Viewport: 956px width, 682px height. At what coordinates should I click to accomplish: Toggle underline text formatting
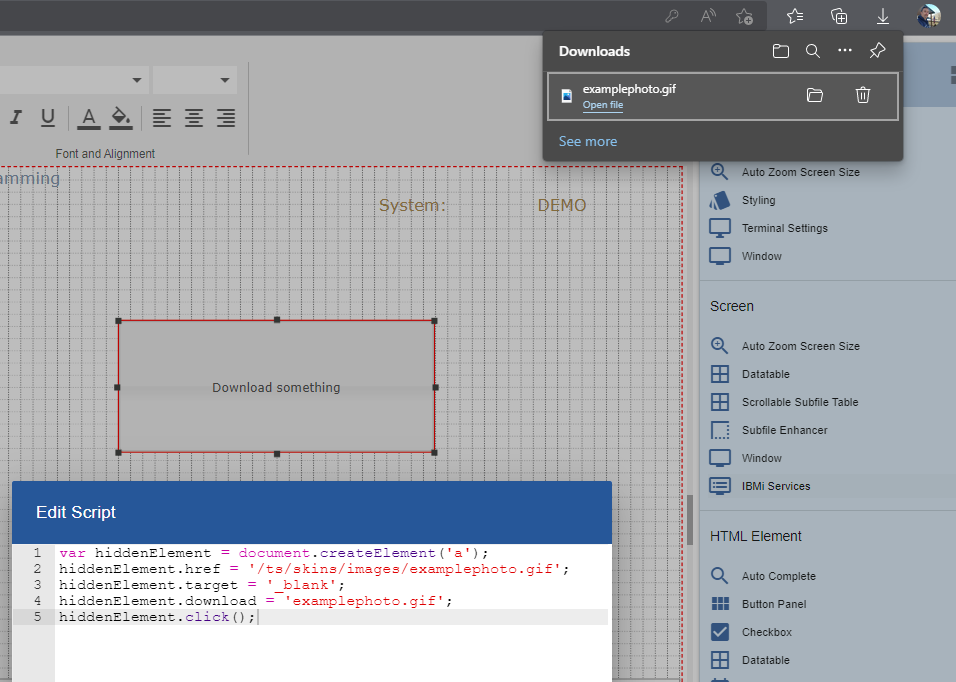(x=47, y=118)
